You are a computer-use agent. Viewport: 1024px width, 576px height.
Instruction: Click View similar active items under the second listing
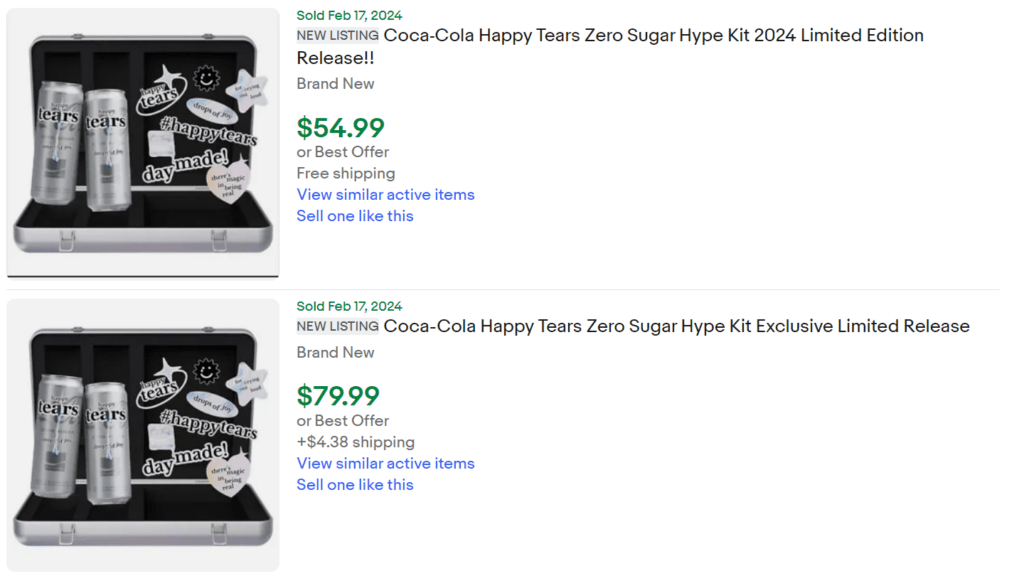point(385,463)
